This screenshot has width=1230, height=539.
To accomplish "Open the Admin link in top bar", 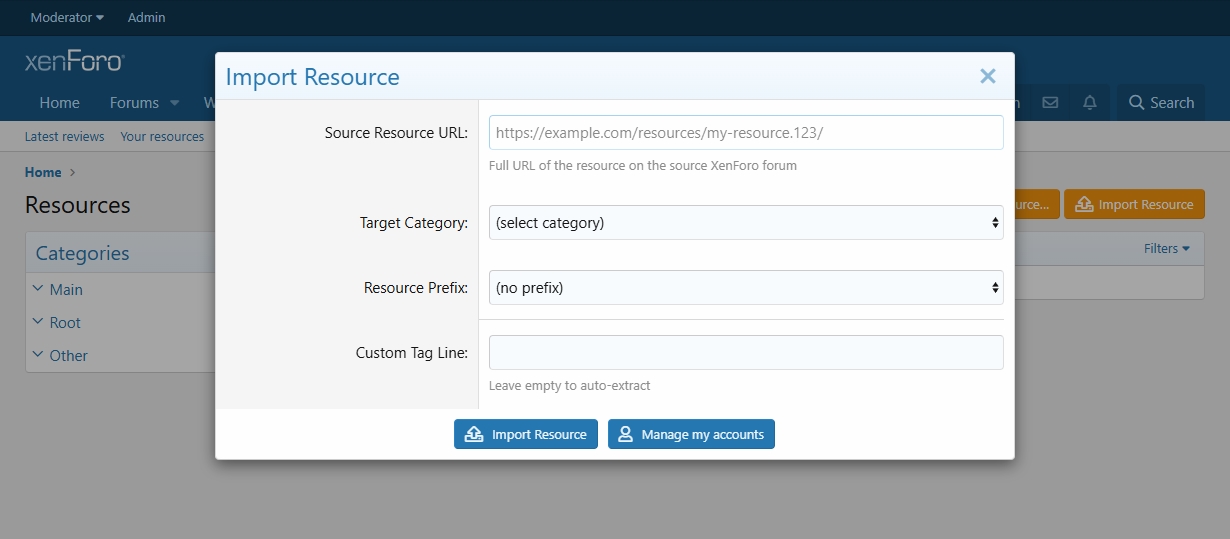I will pyautogui.click(x=147, y=17).
